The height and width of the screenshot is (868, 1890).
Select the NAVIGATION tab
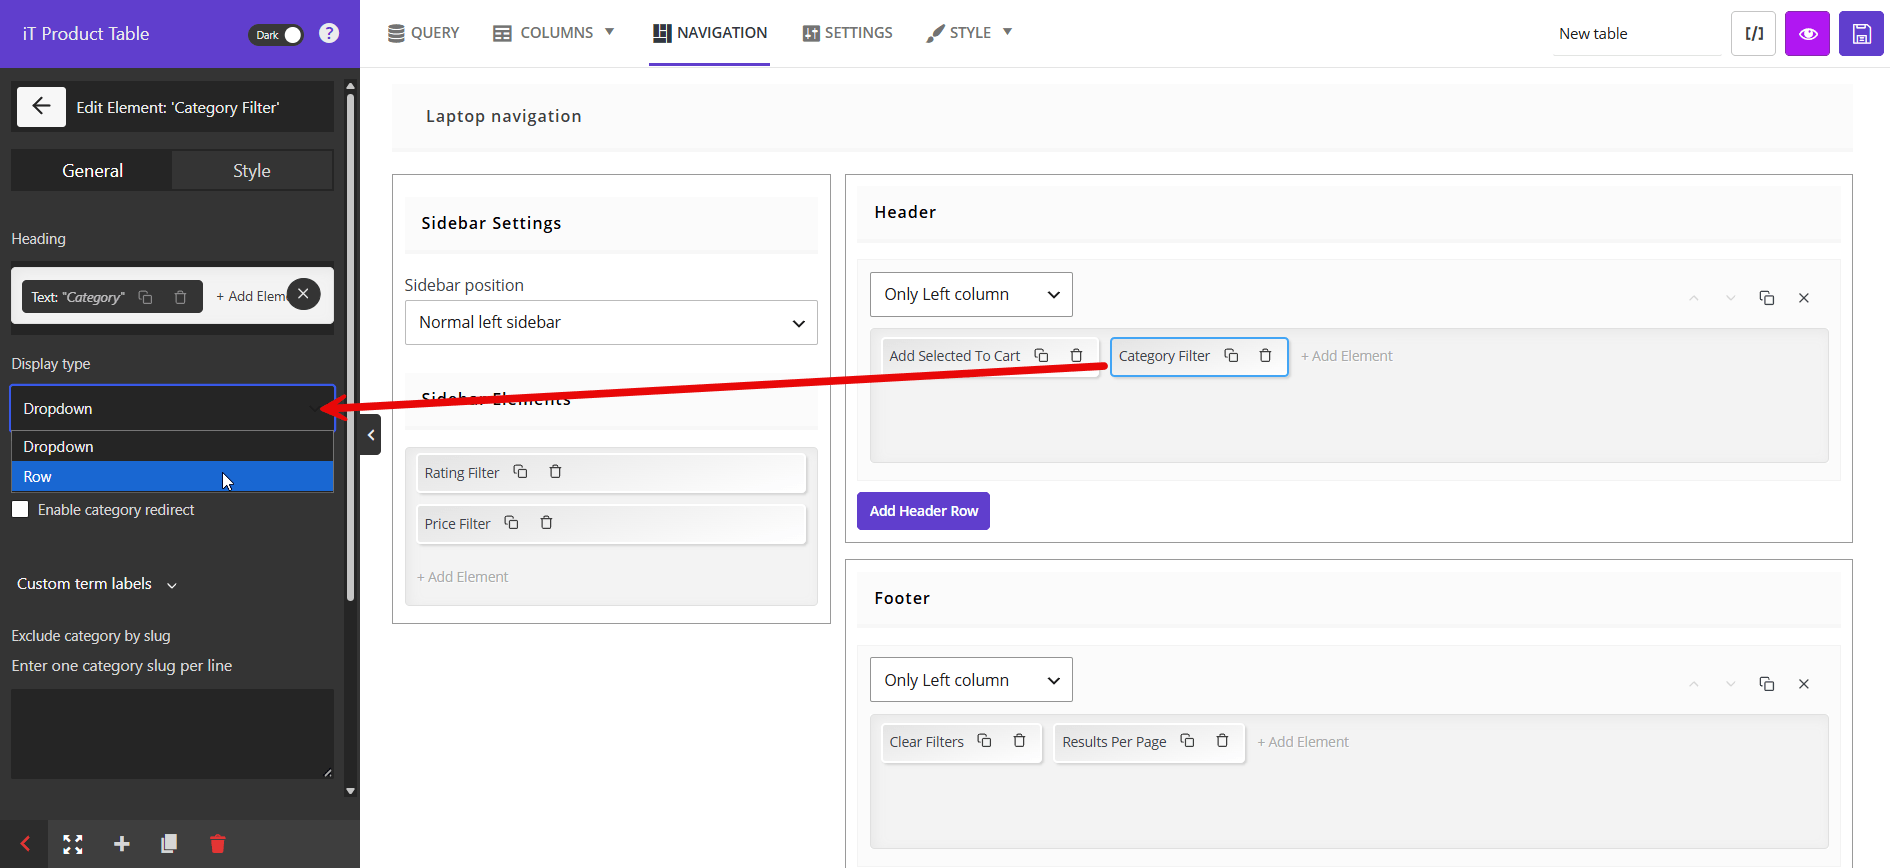[710, 33]
